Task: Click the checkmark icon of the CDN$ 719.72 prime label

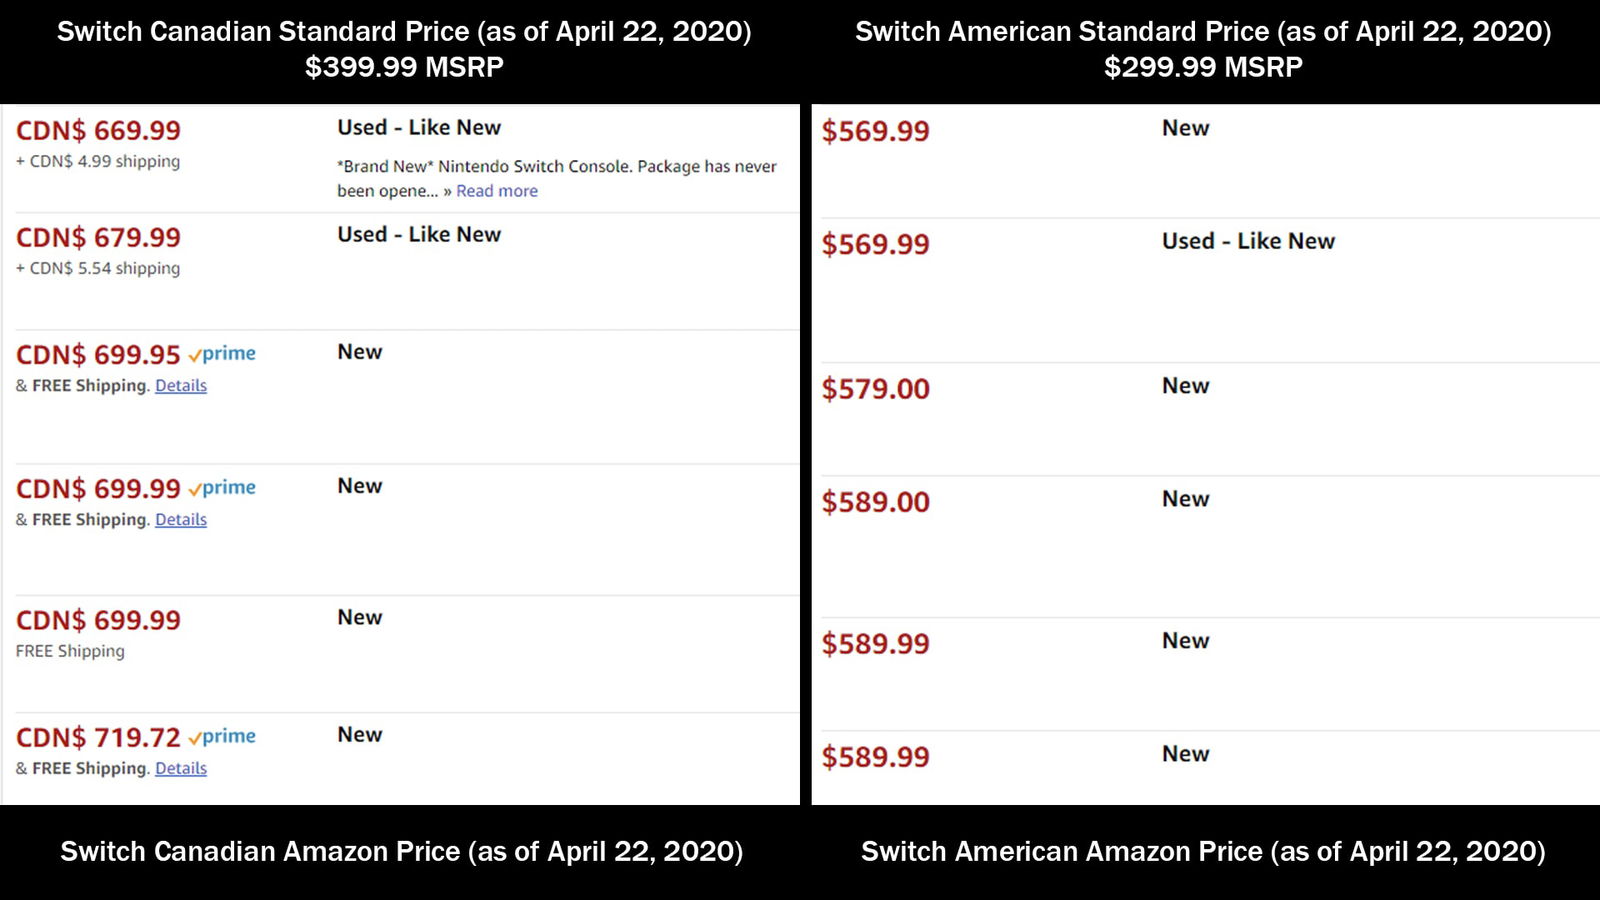Action: (x=196, y=736)
